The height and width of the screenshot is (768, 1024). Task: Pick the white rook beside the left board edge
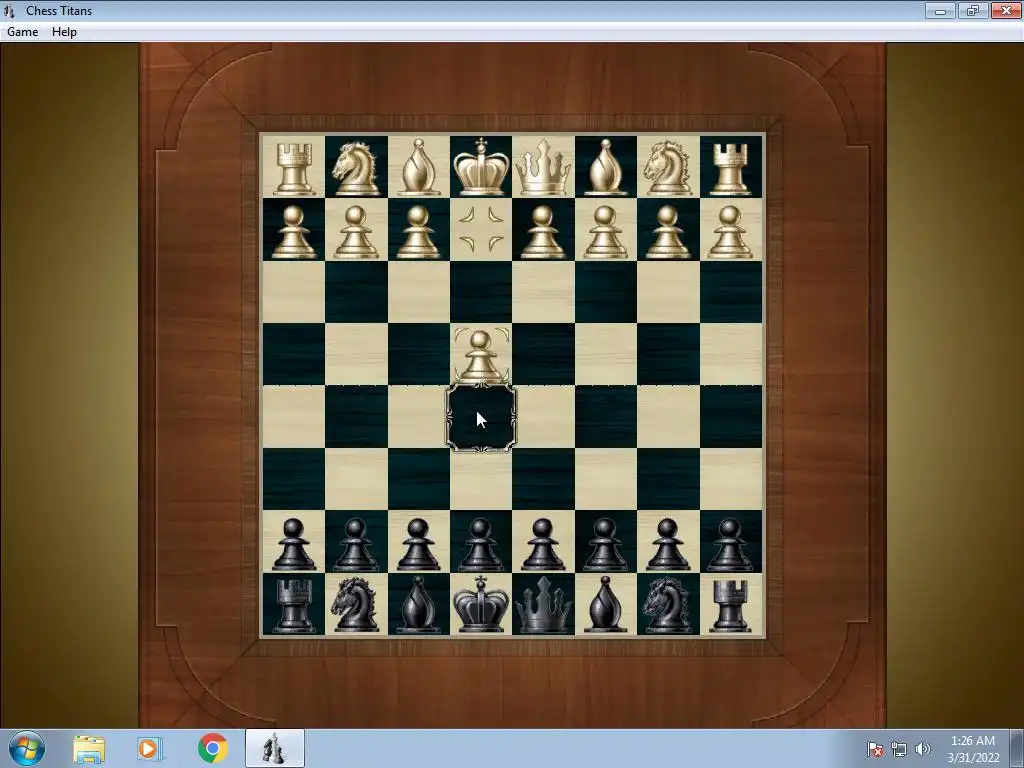coord(293,168)
